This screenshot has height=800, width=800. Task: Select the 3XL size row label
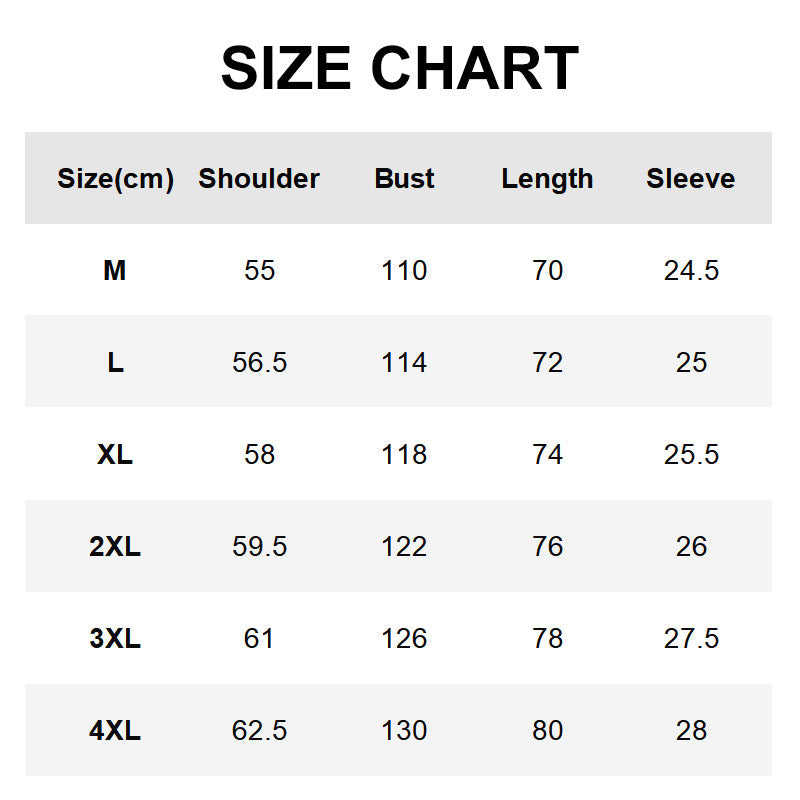[115, 638]
